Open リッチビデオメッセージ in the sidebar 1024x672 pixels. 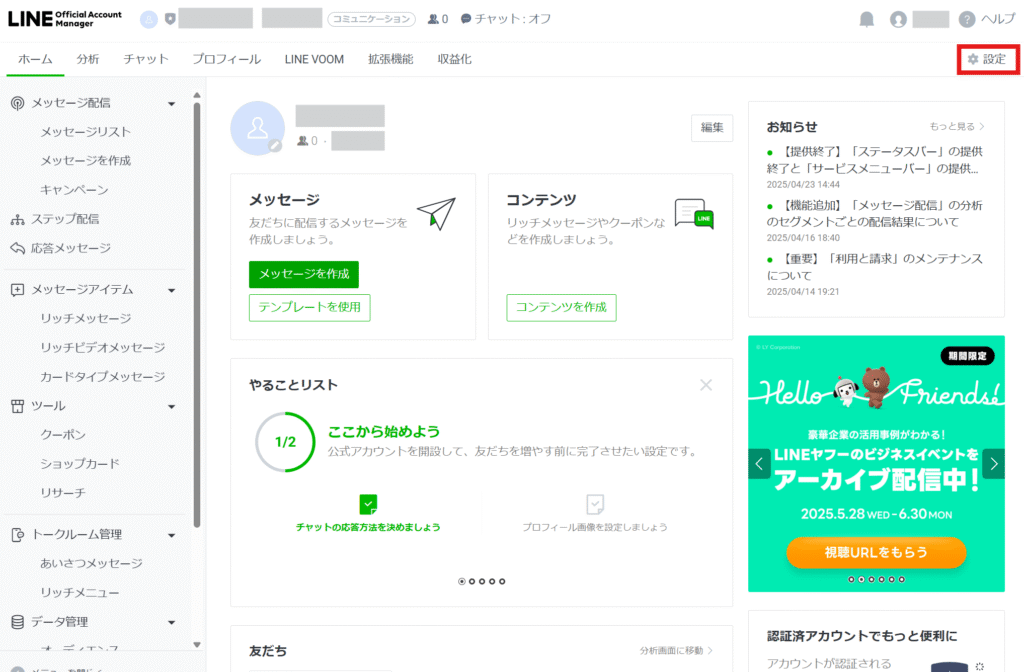pos(103,348)
